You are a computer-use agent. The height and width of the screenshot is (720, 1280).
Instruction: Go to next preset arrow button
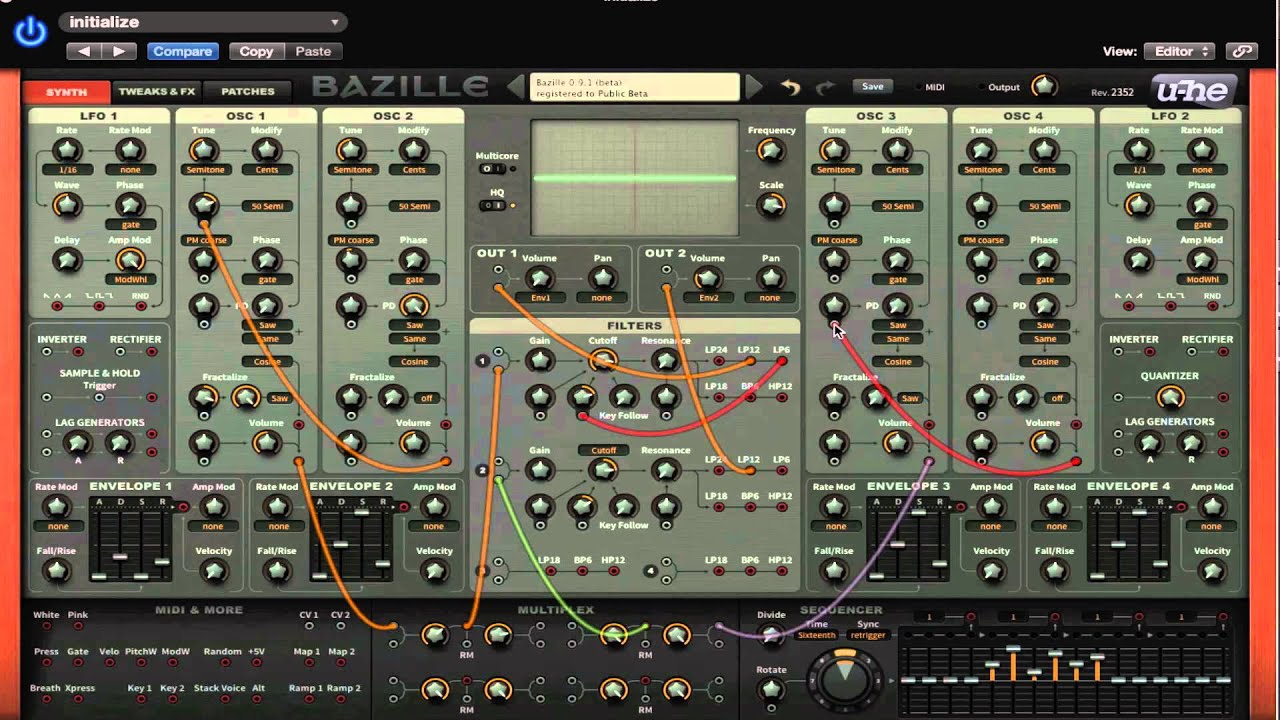[x=119, y=51]
